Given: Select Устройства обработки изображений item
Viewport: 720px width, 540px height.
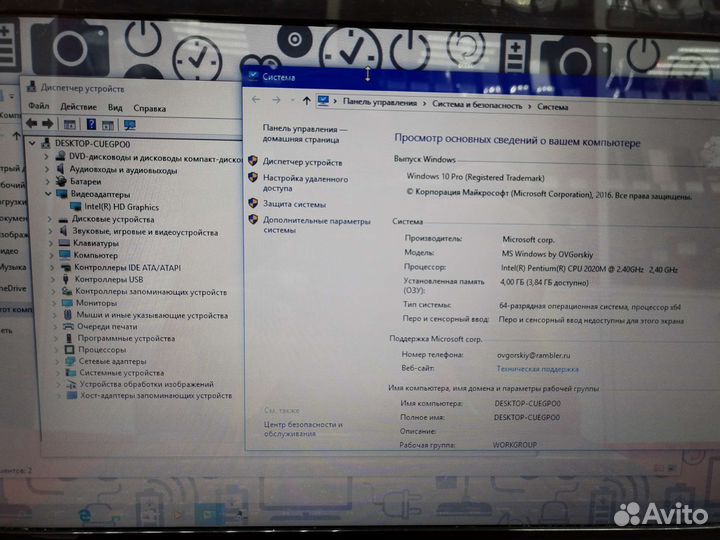Looking at the screenshot, I should tap(147, 384).
